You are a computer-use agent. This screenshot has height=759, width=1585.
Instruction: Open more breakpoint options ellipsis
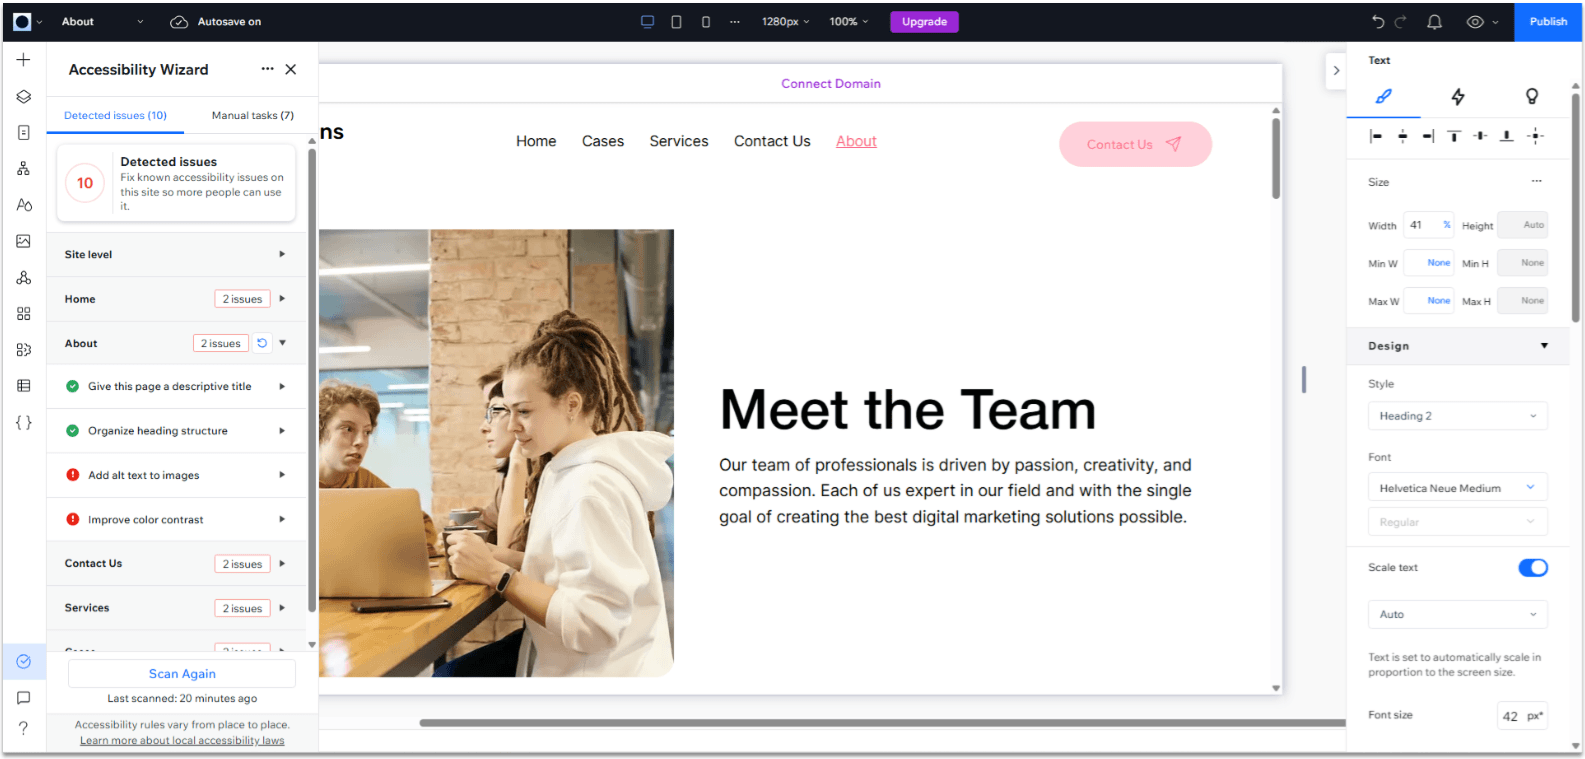pos(735,22)
